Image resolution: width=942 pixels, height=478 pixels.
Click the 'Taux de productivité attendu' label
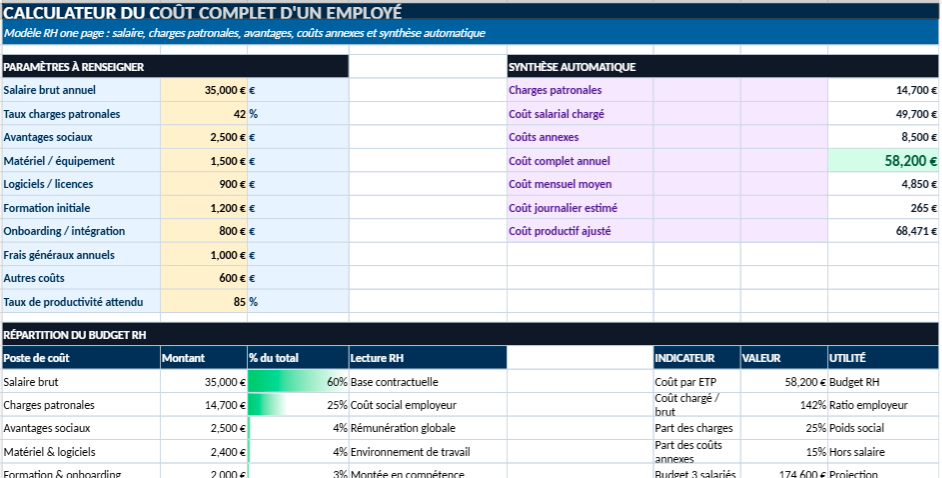point(73,302)
